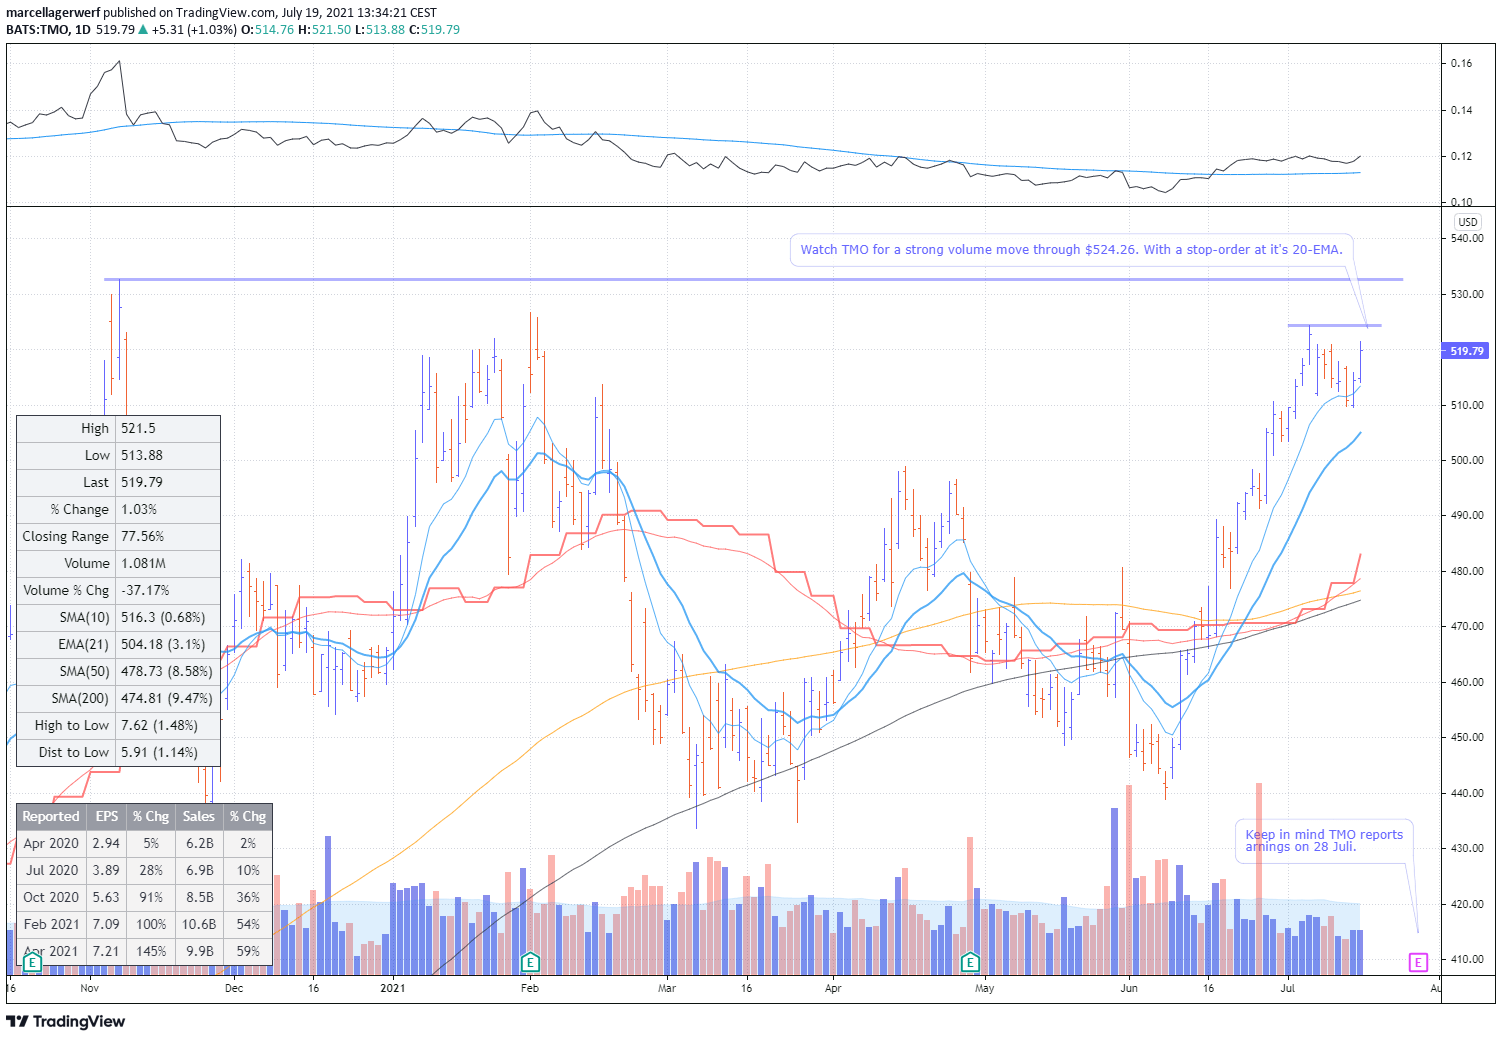Click the Last value 519.79 table cell
This screenshot has width=1502, height=1040.
167,482
